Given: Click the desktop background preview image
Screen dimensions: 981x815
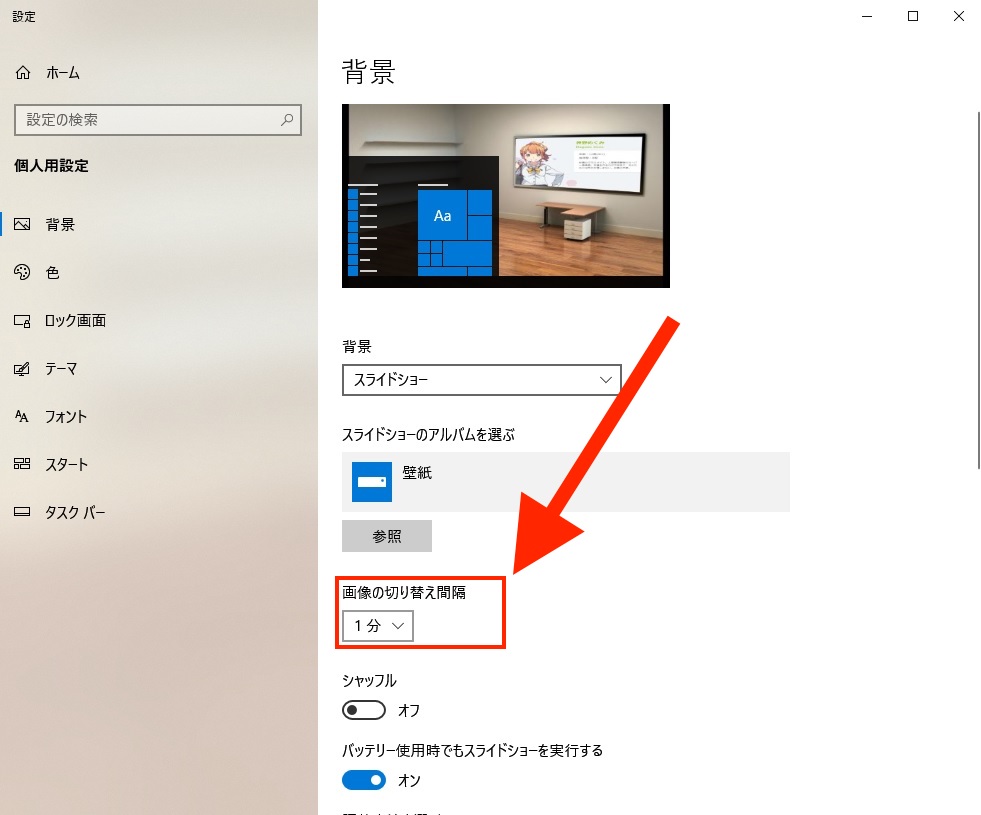Looking at the screenshot, I should 505,195.
